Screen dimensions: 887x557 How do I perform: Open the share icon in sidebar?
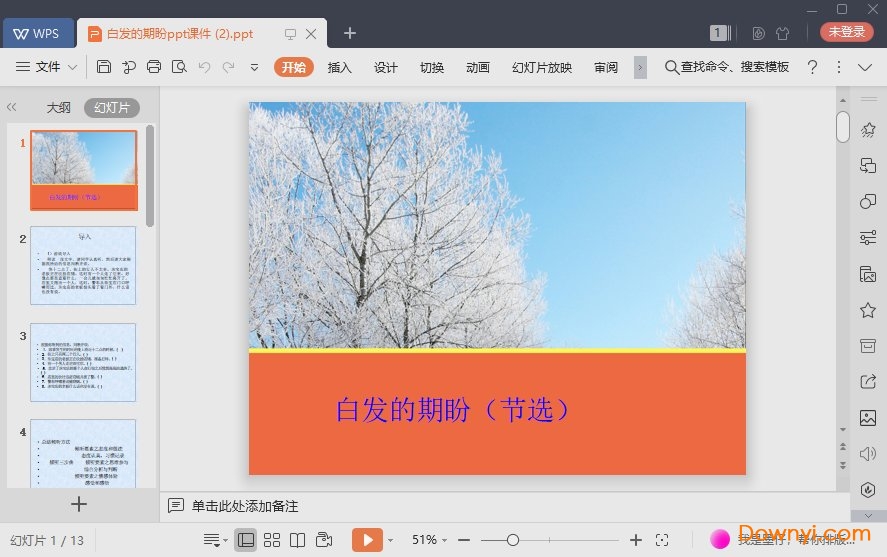click(x=868, y=382)
